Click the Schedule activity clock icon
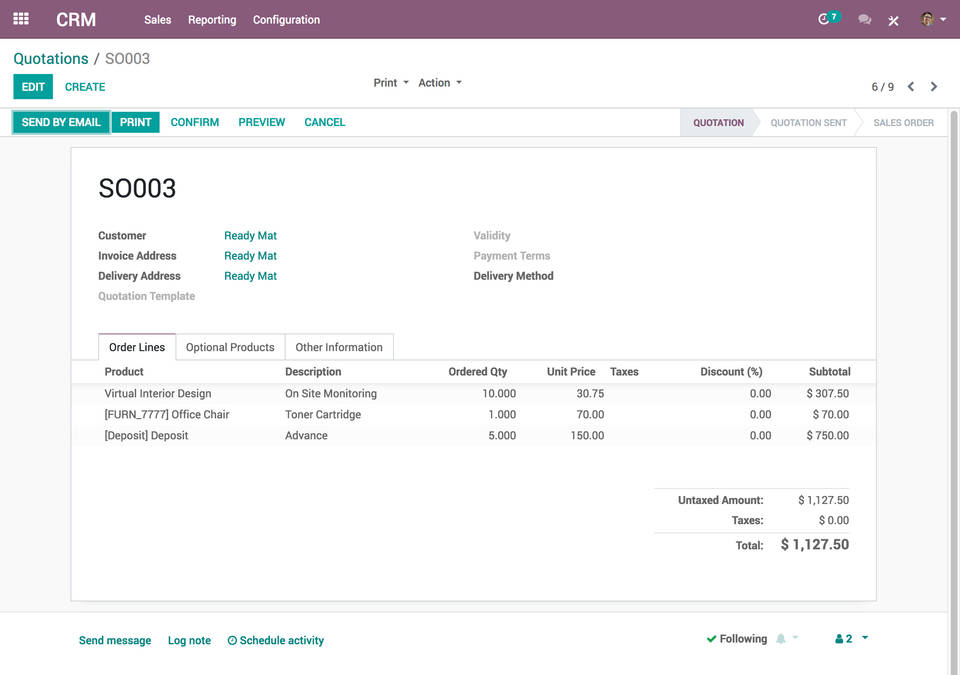The width and height of the screenshot is (960, 675). 231,640
